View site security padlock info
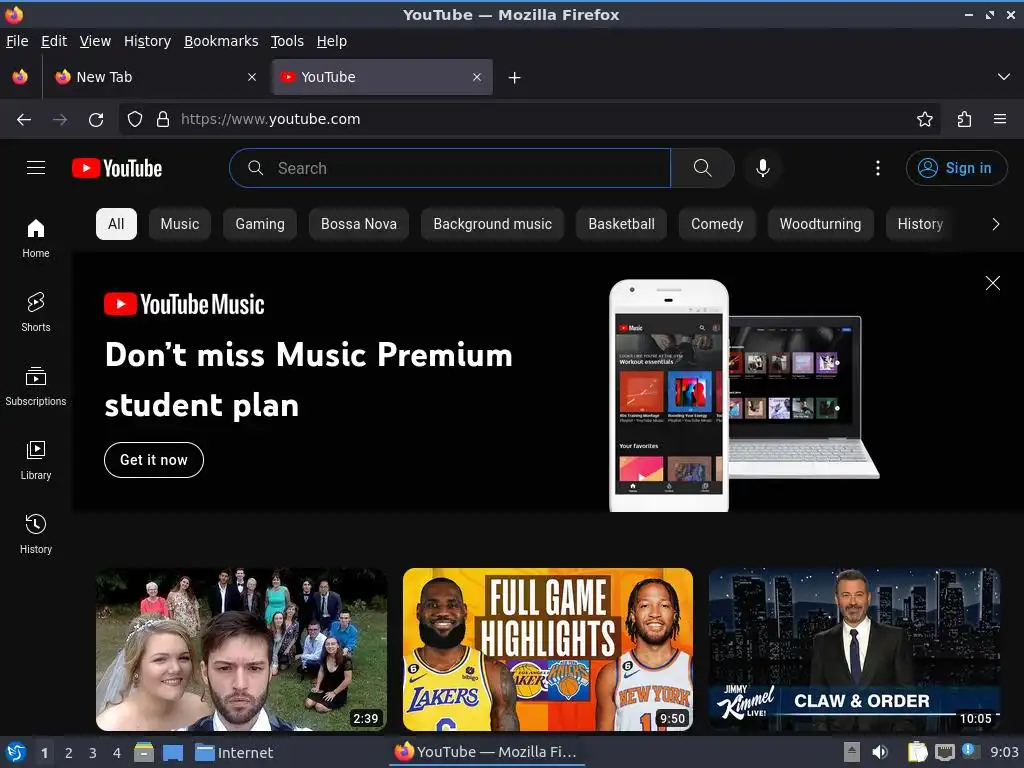 pyautogui.click(x=163, y=119)
